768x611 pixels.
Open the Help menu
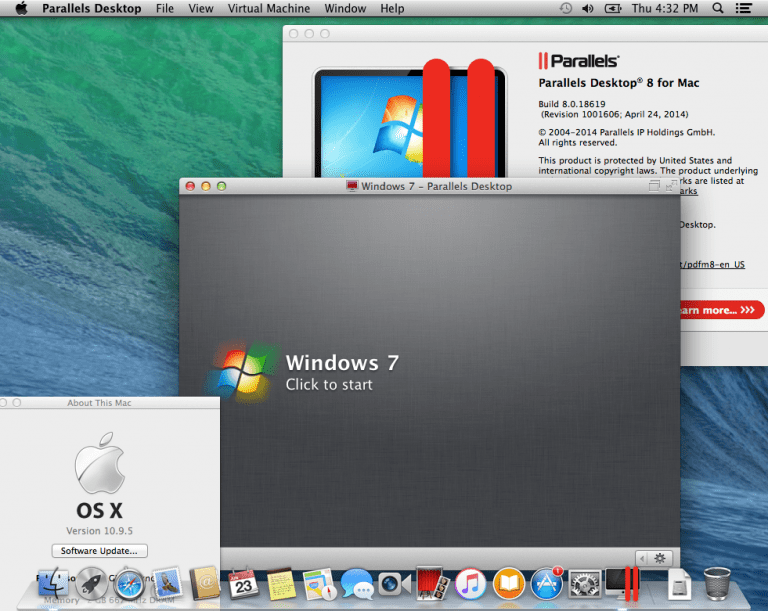tap(392, 8)
